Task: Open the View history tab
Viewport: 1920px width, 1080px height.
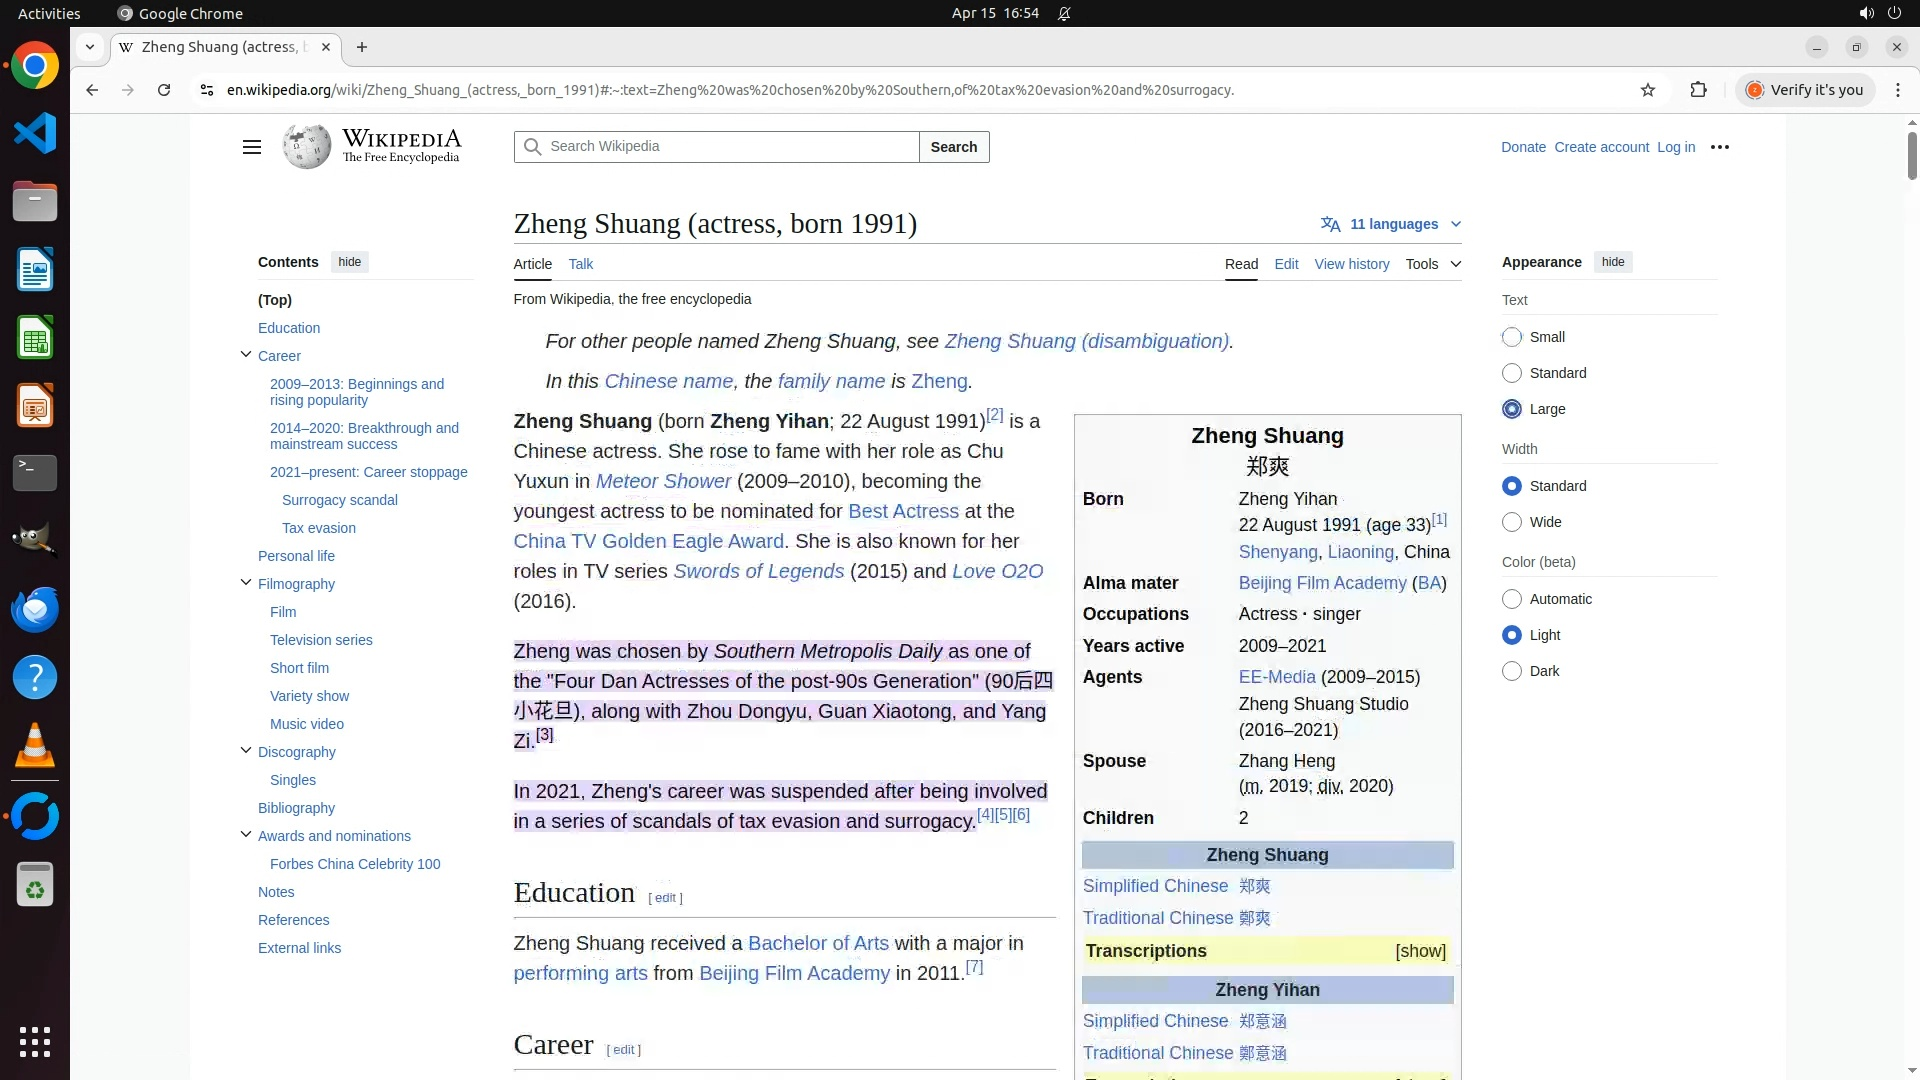Action: coord(1351,264)
